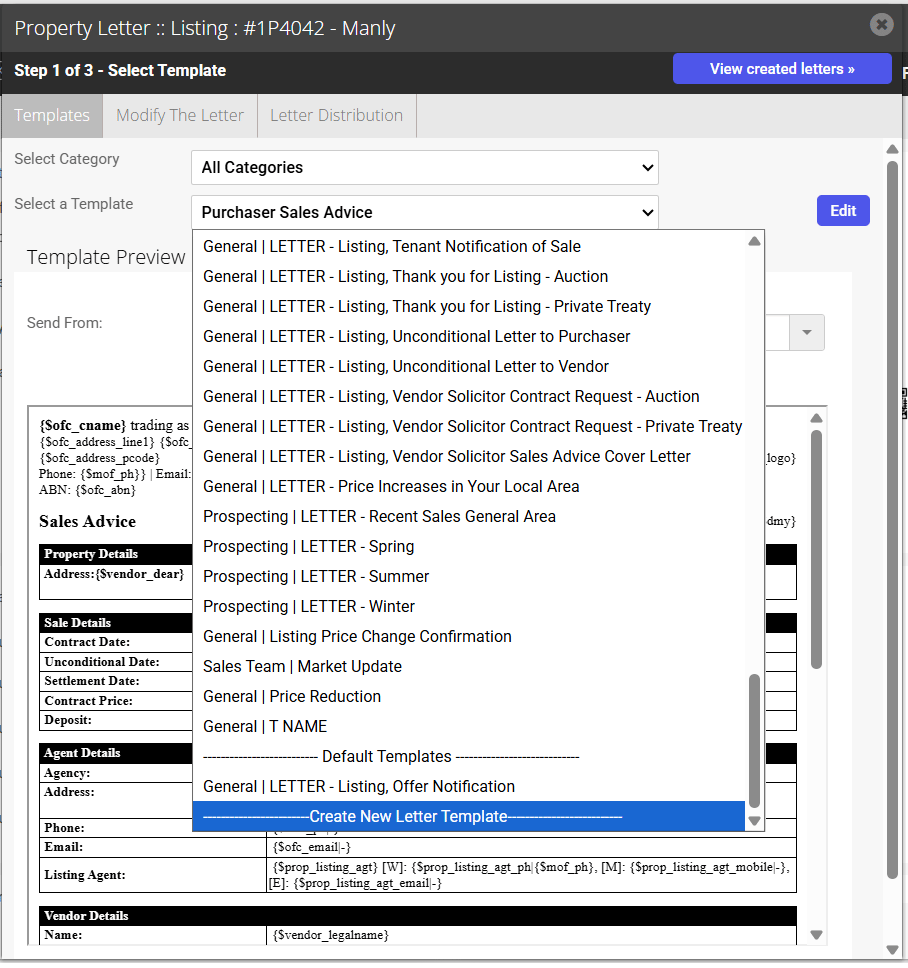The width and height of the screenshot is (908, 968).
Task: Open the Send From dropdown arrow
Action: pyautogui.click(x=807, y=332)
